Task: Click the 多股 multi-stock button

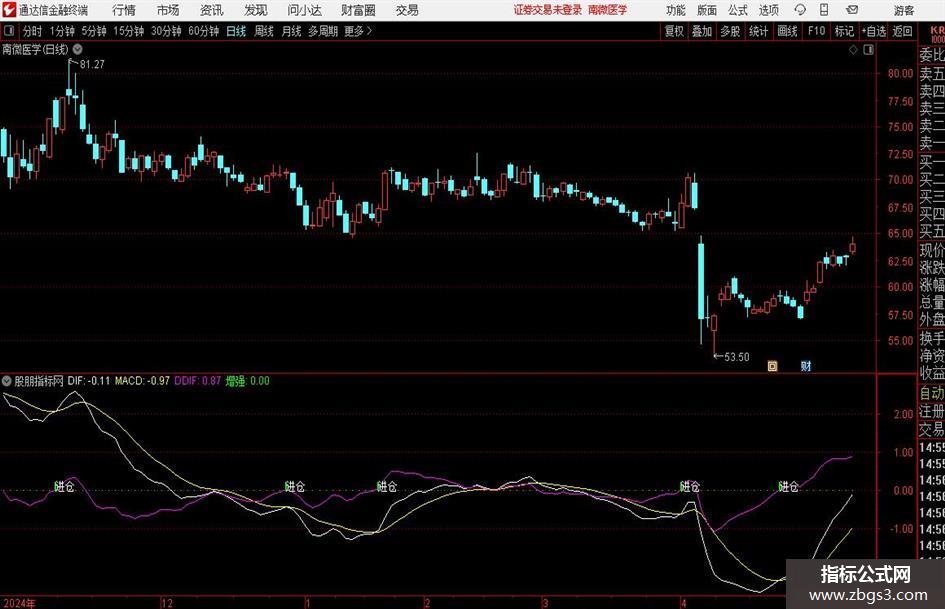Action: [x=730, y=31]
